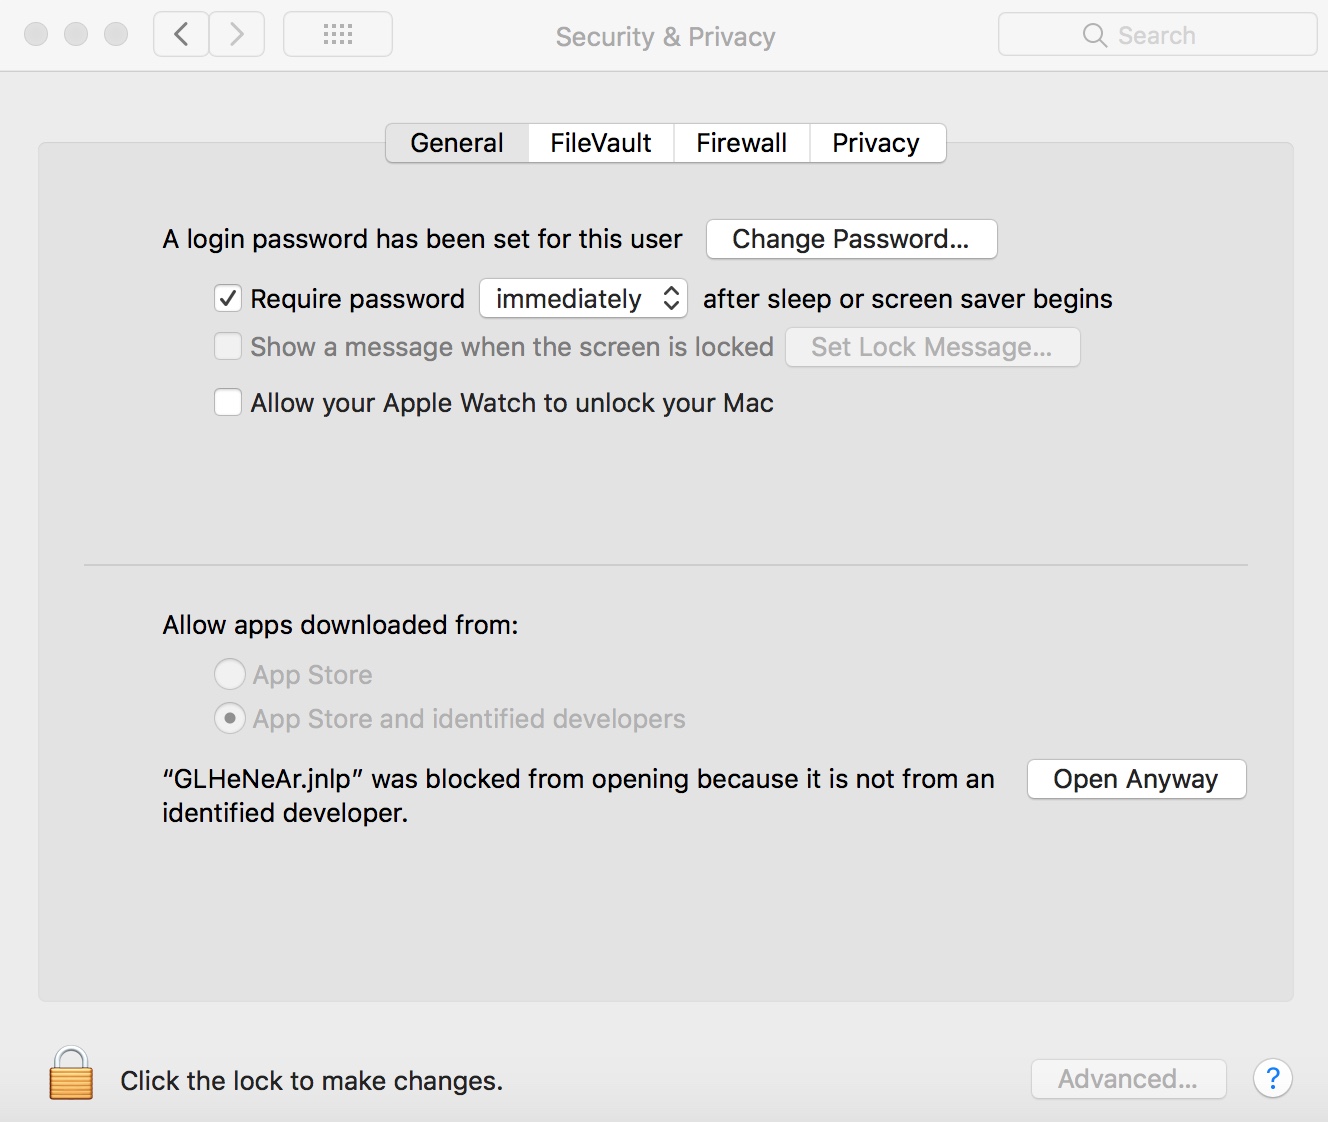1328x1122 pixels.
Task: Switch to the Firewall tab
Action: (x=741, y=143)
